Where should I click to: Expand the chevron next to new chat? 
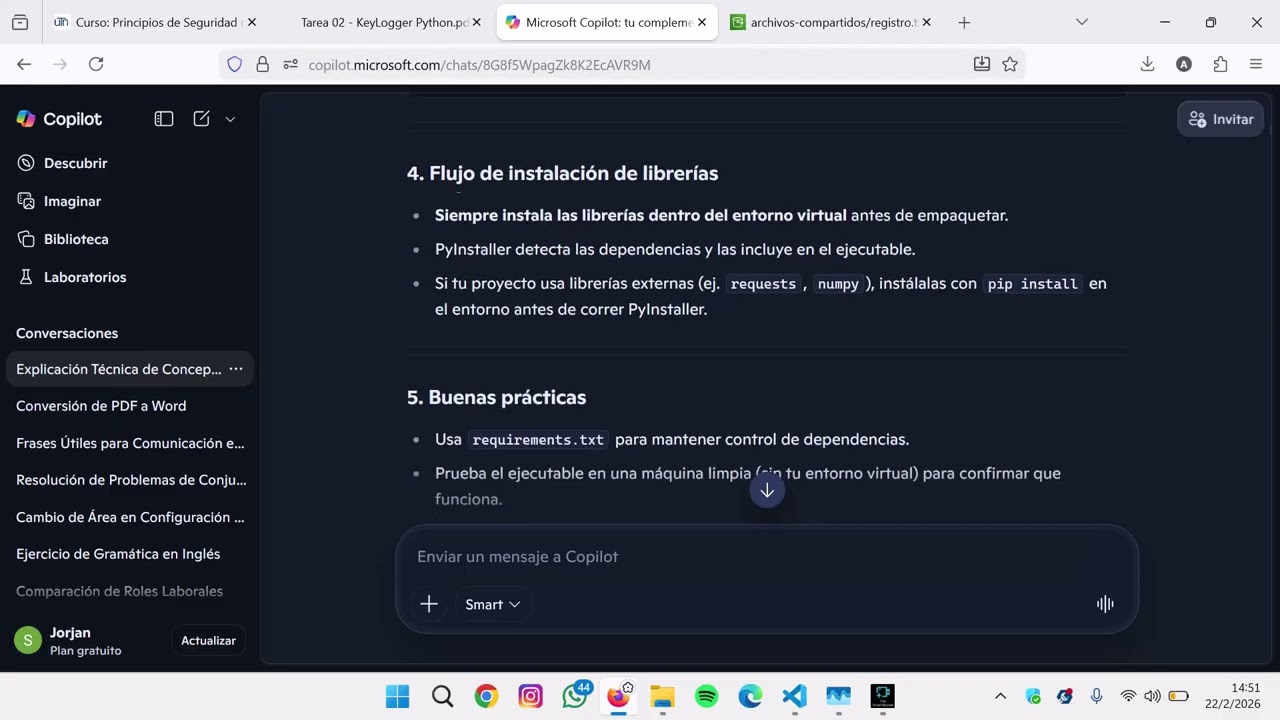(x=230, y=119)
